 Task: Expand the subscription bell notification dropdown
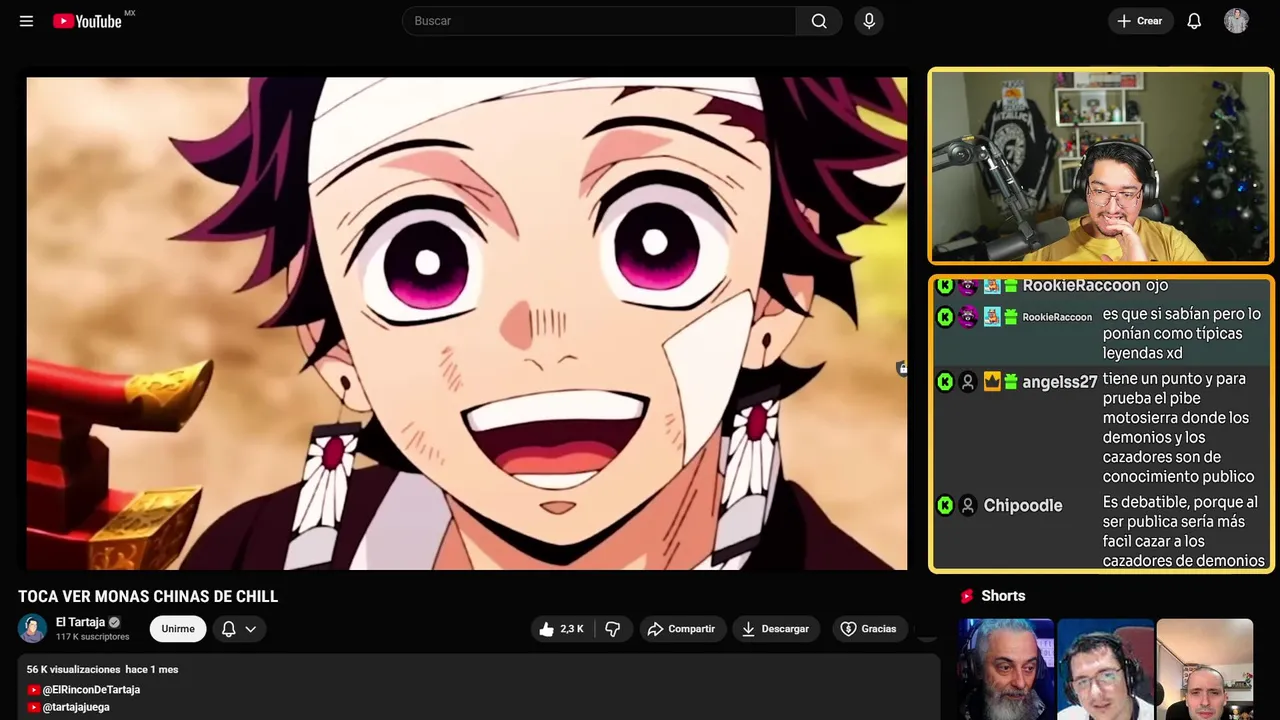point(239,629)
